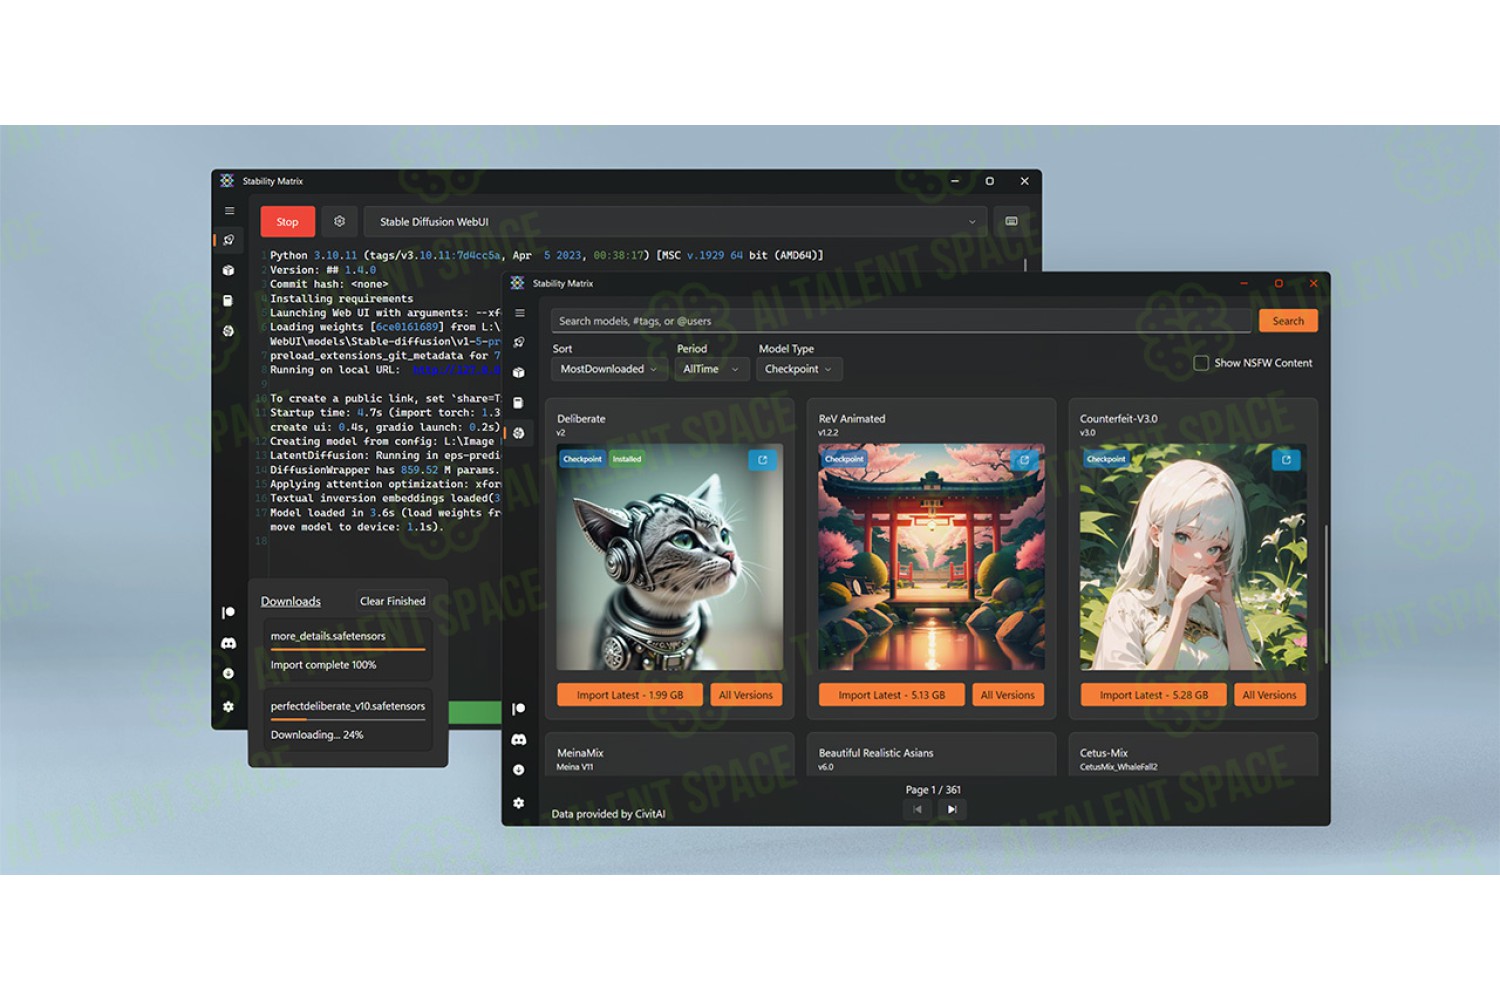This screenshot has width=1500, height=1000.
Task: Open Packages cube icon in back window sidebar
Action: coord(229,270)
